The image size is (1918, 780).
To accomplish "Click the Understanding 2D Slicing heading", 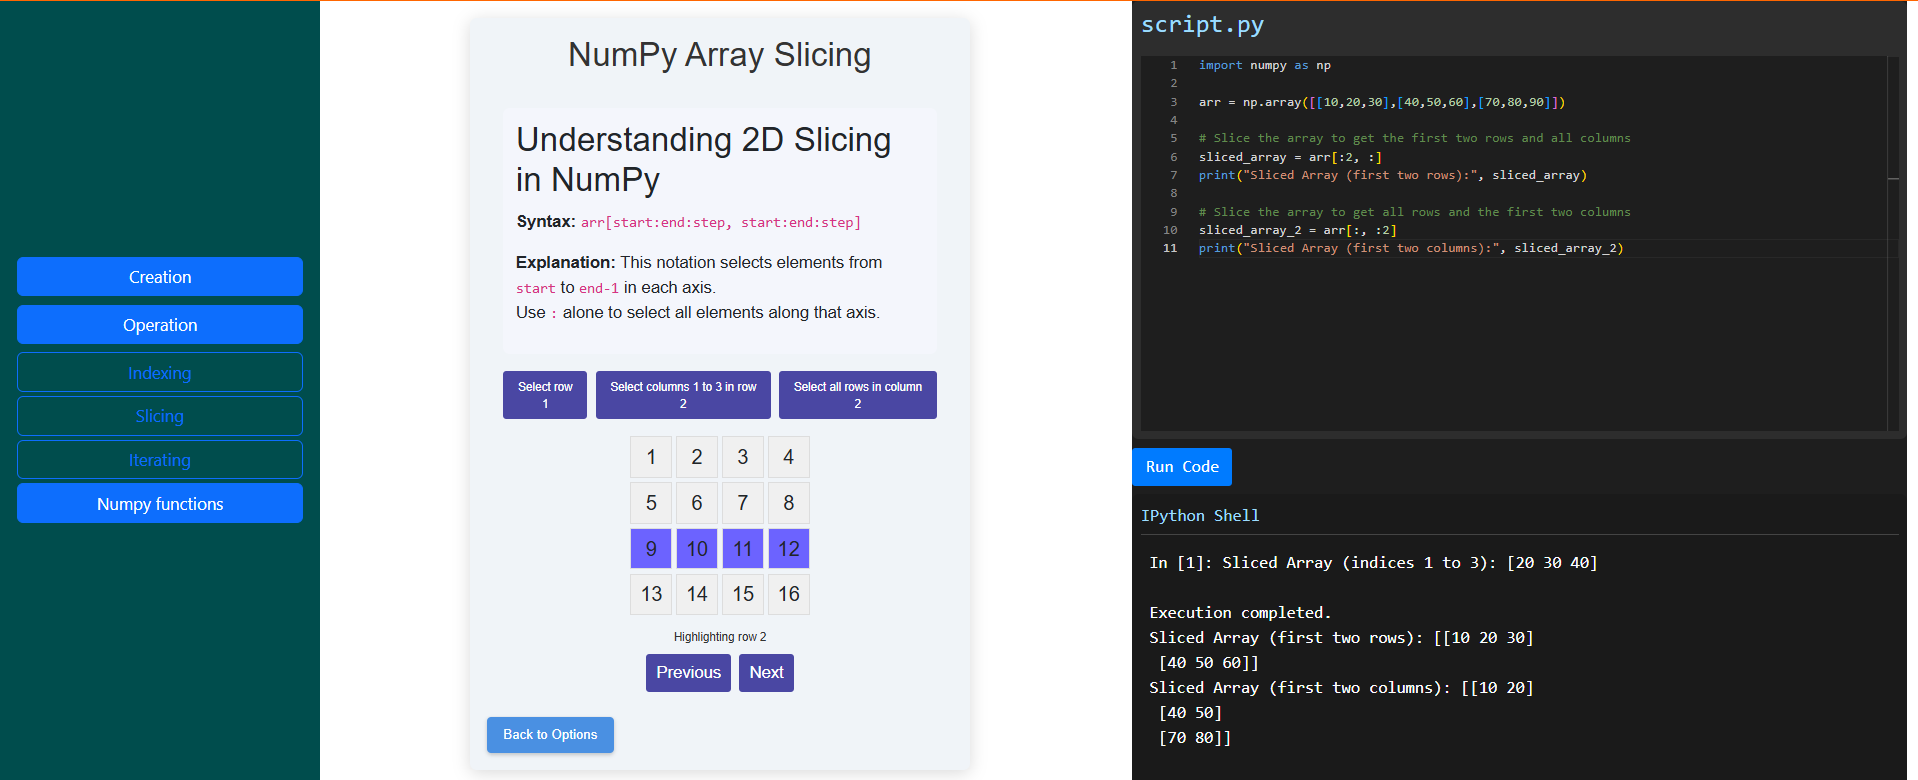I will tap(704, 160).
